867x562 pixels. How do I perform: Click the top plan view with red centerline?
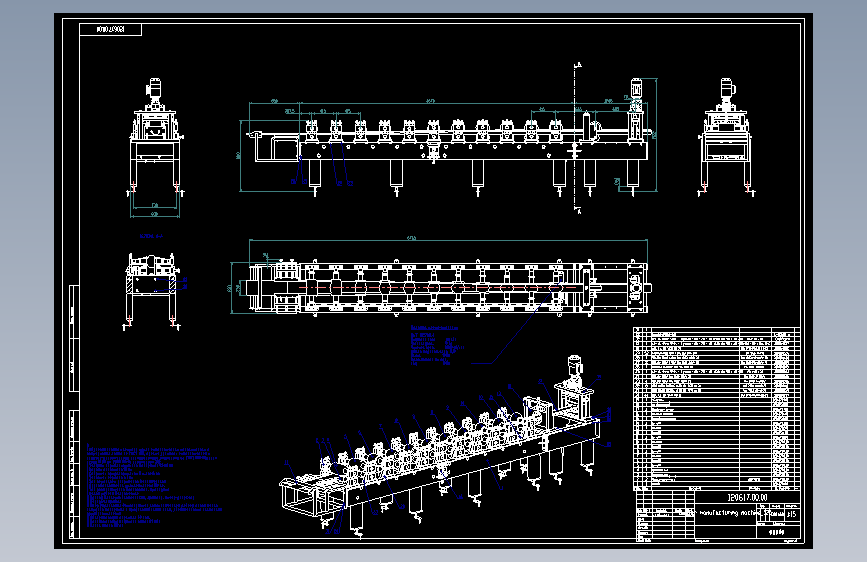click(x=448, y=288)
